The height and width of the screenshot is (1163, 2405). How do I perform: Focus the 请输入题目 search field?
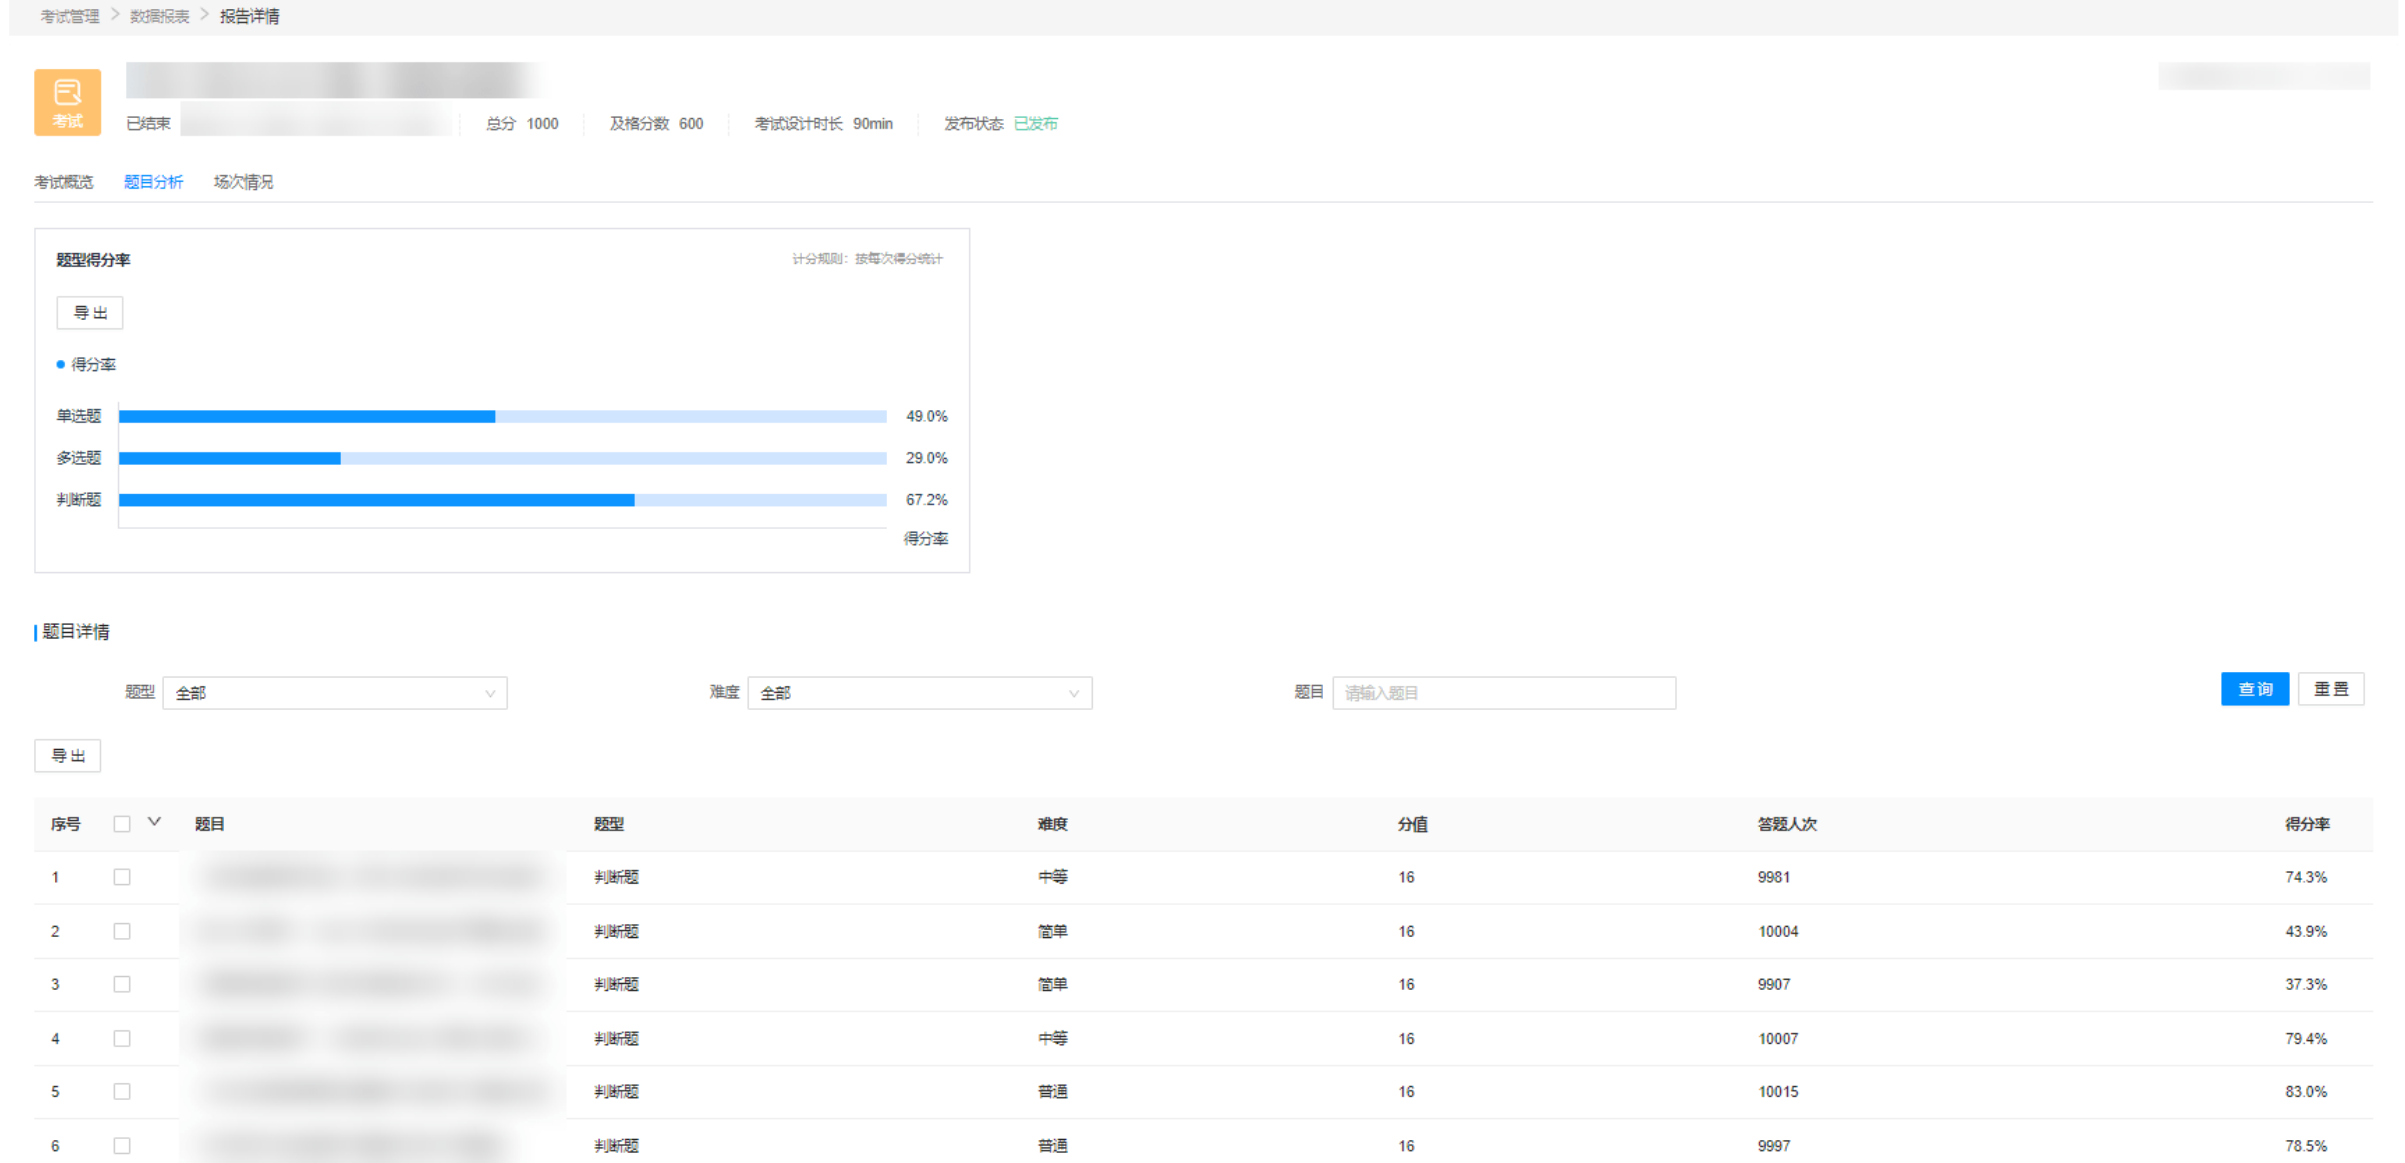[1503, 693]
